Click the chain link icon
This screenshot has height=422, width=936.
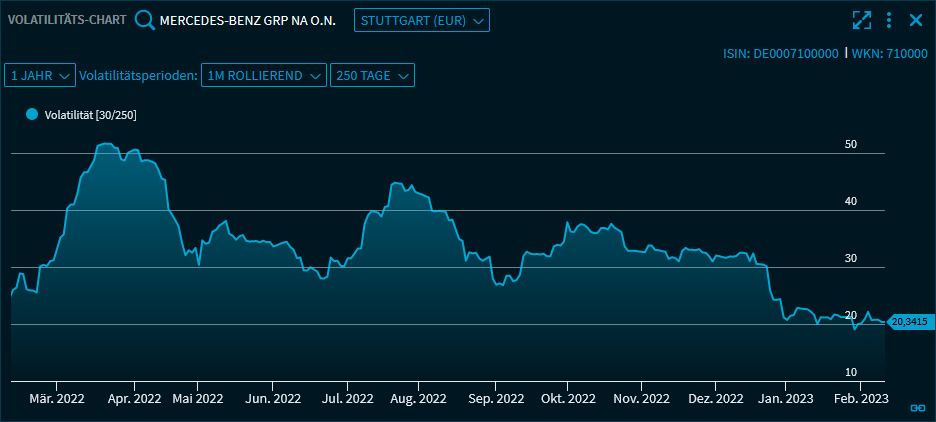(916, 407)
